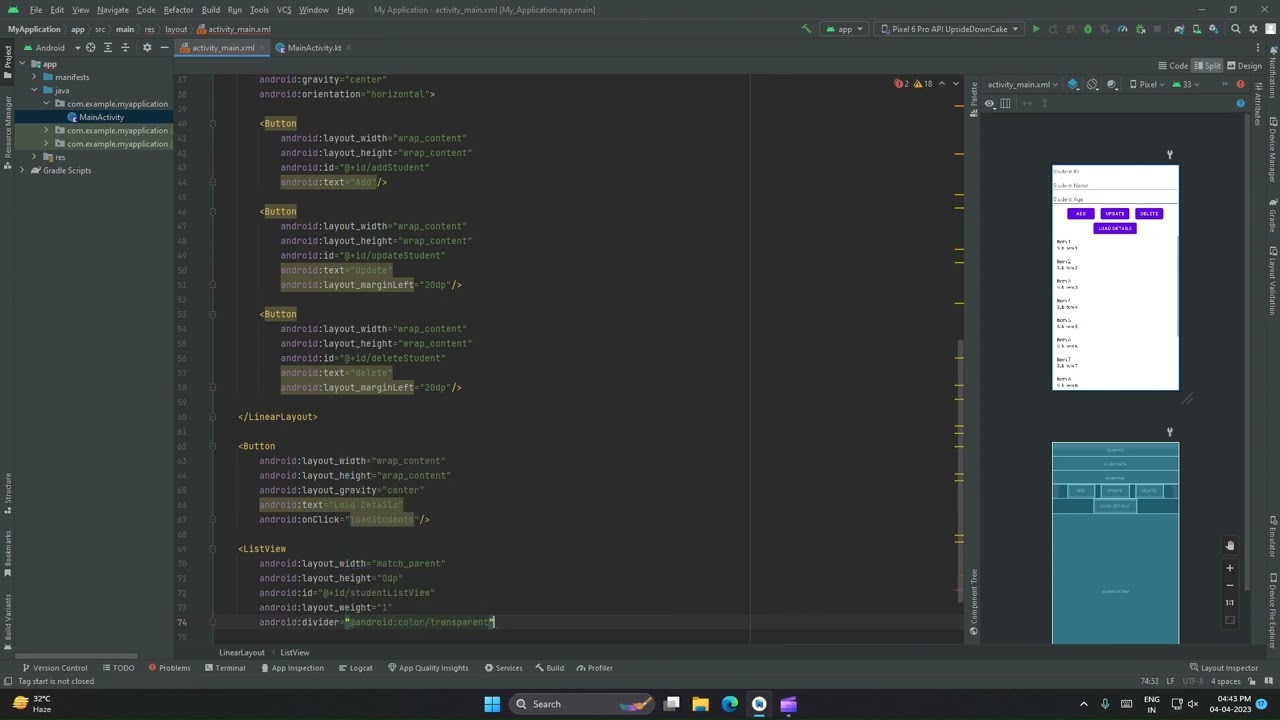
Task: Open File Explorer from Windows taskbar
Action: (x=700, y=704)
